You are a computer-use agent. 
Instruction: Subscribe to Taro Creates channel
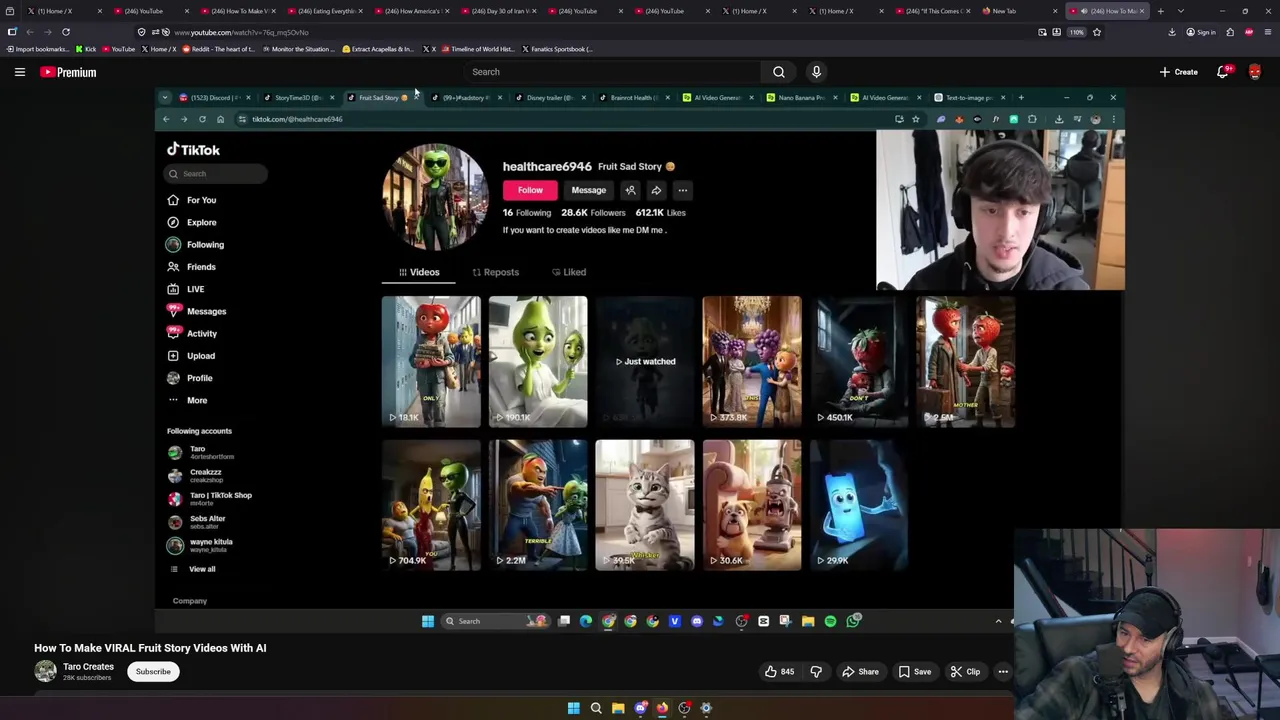point(153,672)
